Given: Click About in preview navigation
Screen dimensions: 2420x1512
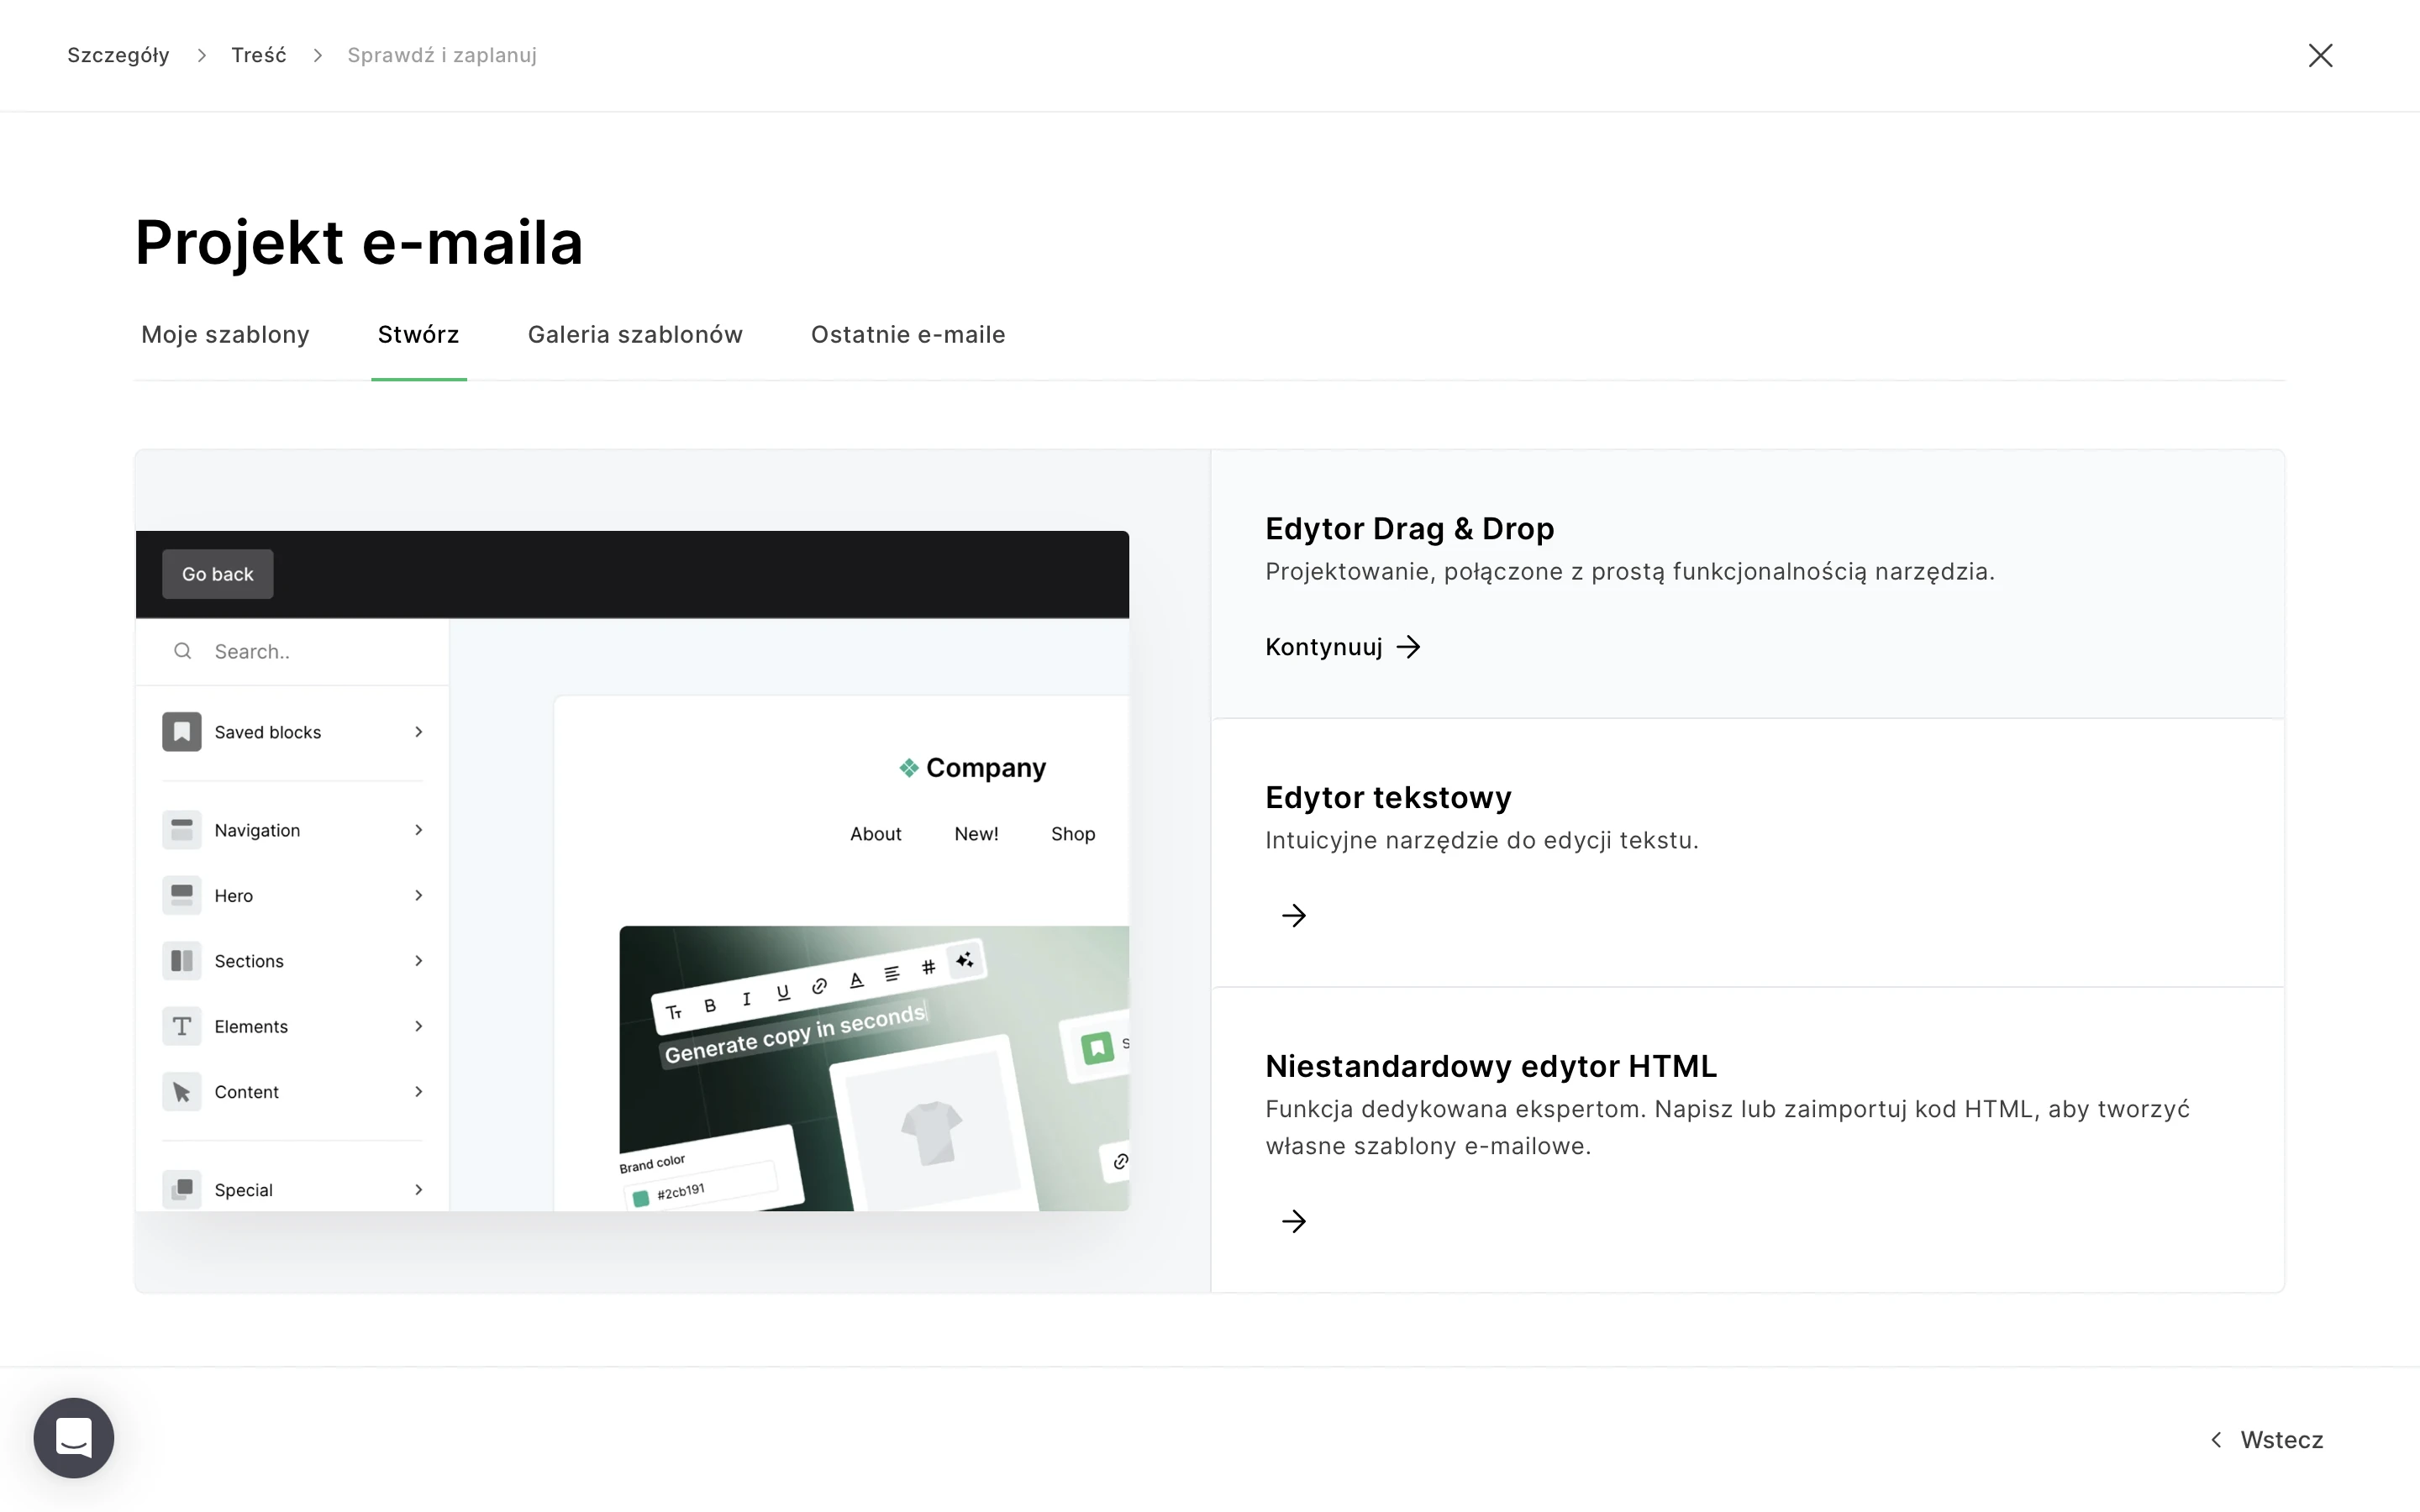Looking at the screenshot, I should [875, 834].
